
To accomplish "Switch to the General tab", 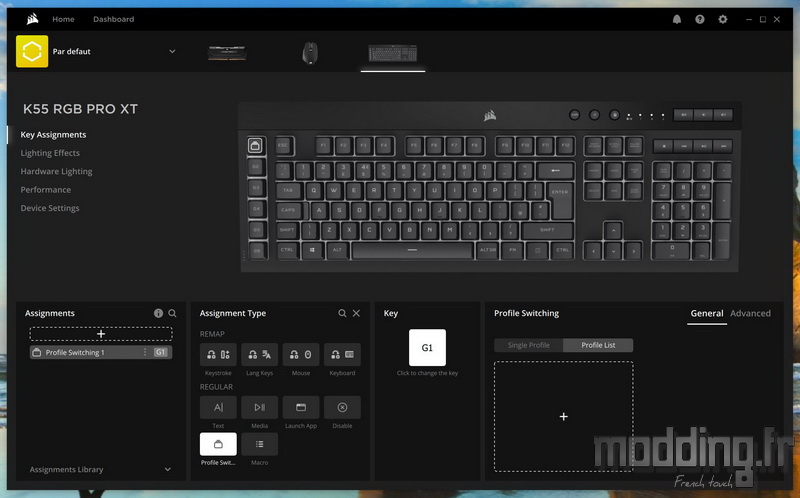I will pos(707,313).
